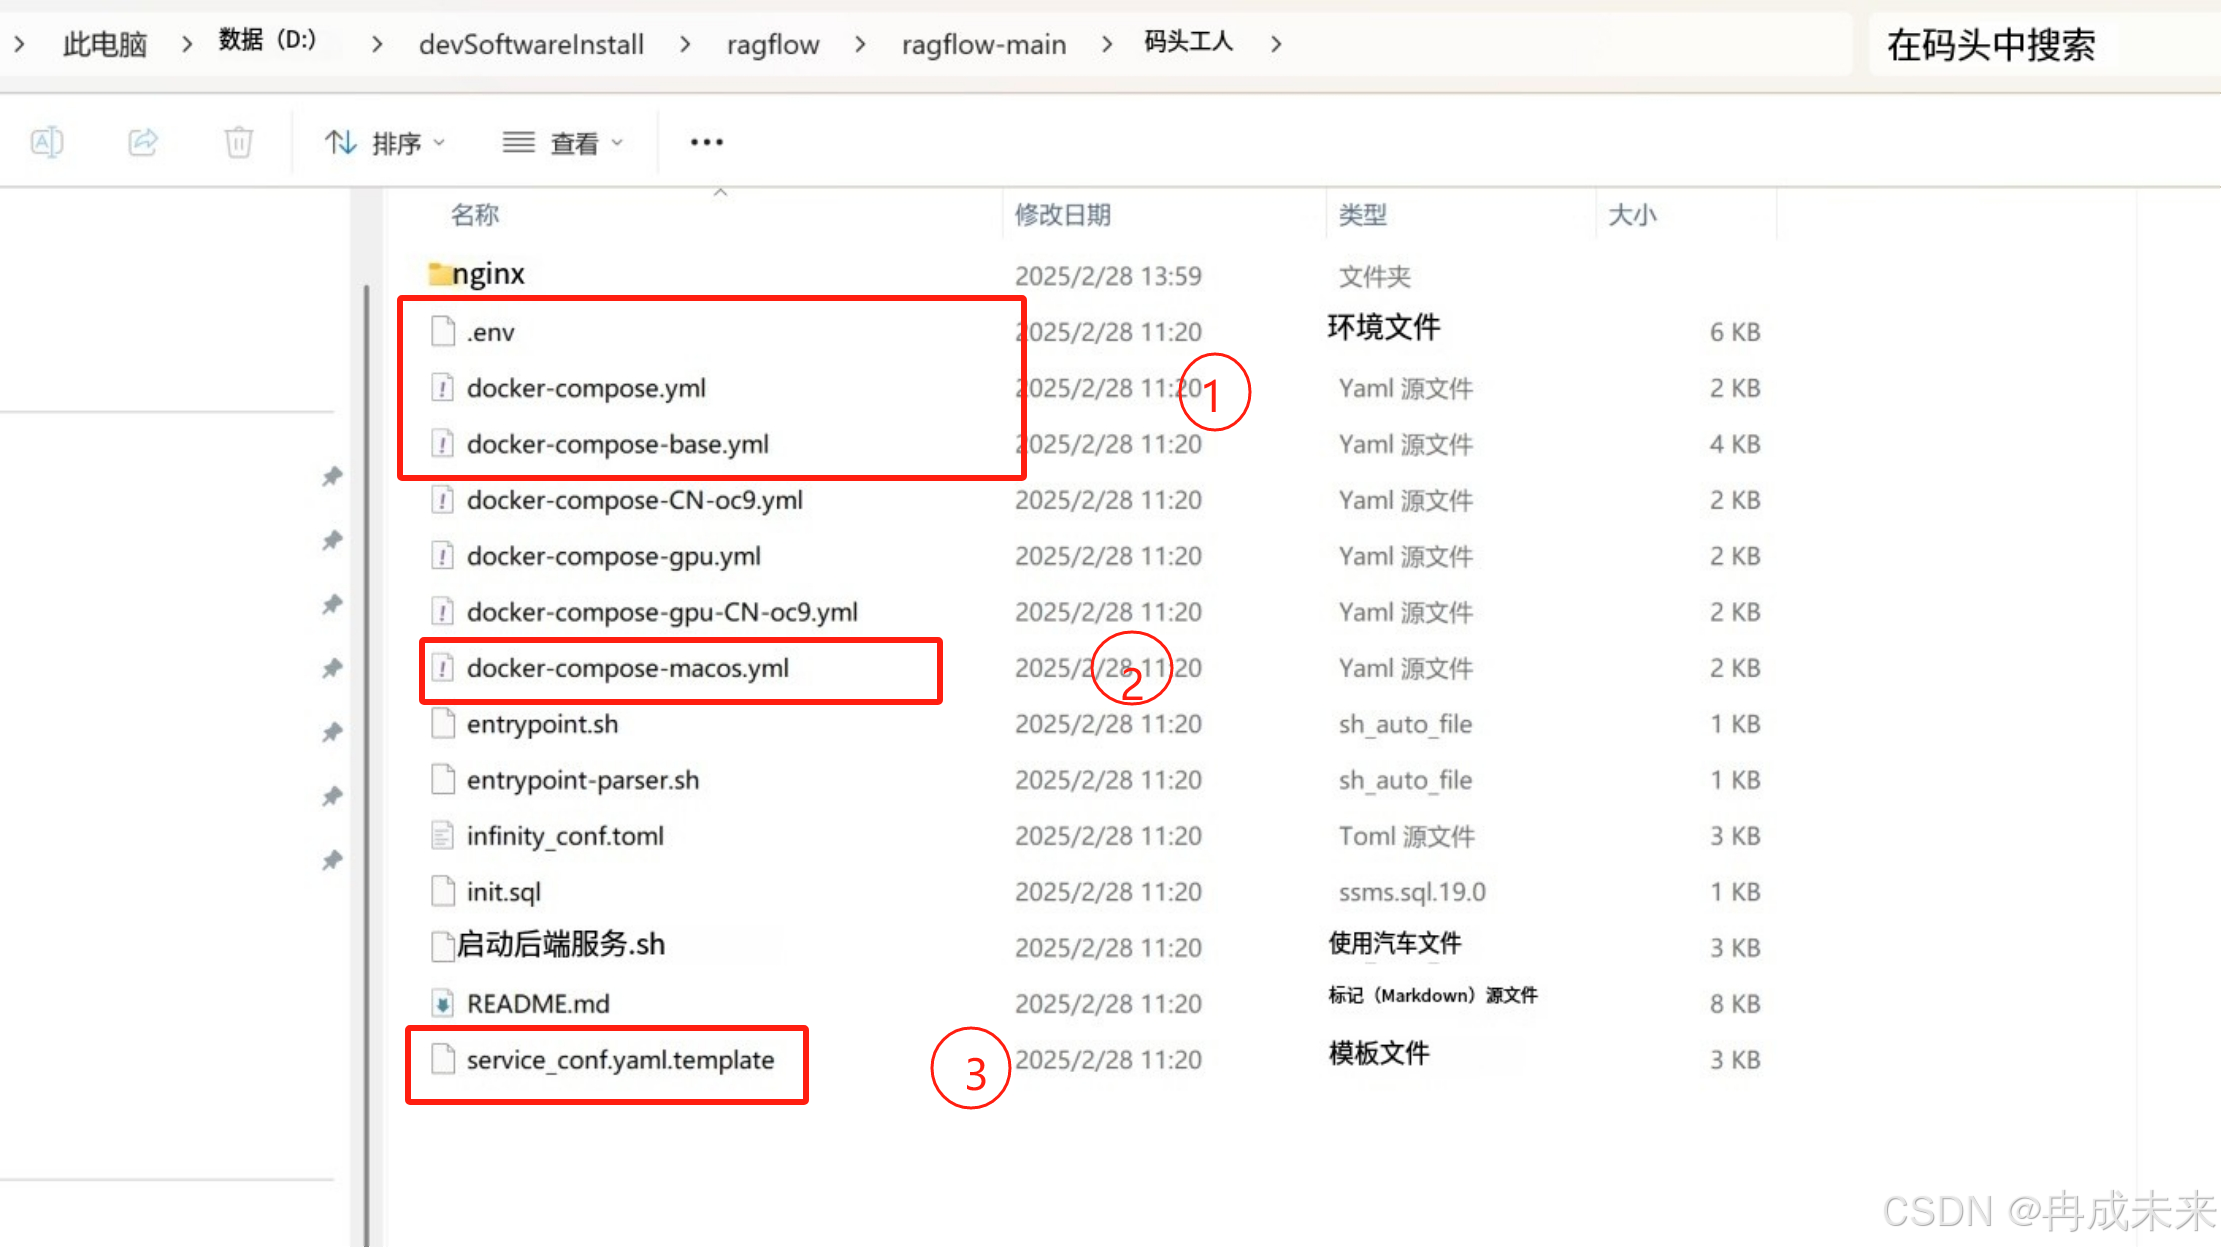Screen dimensions: 2221x1247
Task: Open the three-dots more options menu
Action: tap(706, 142)
